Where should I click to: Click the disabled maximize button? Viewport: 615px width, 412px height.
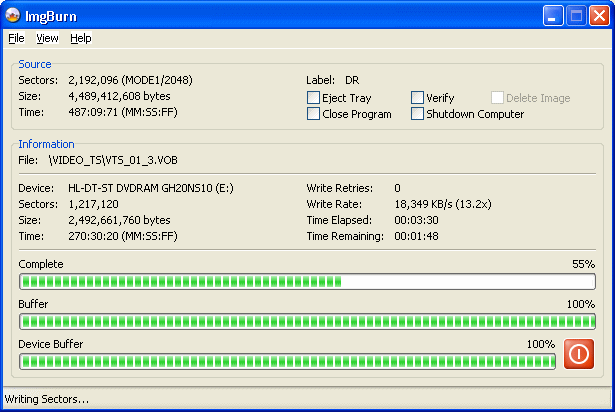click(x=576, y=16)
